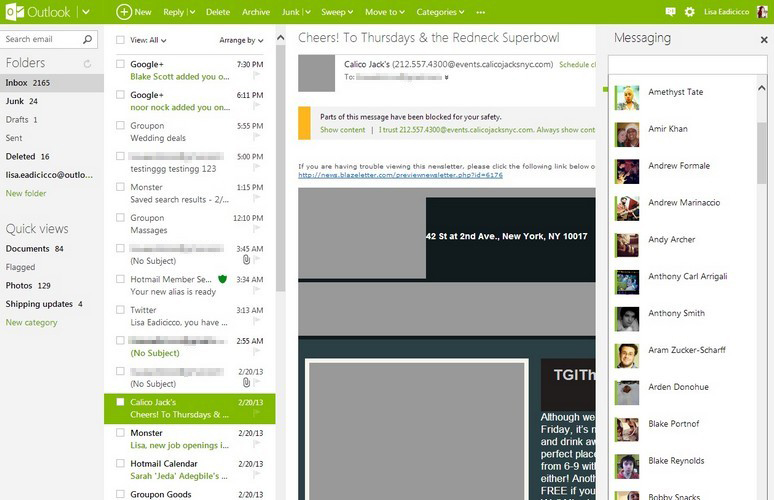Click the message list scroll-up arrow
Viewport: 775px width, 500px height.
[x=280, y=38]
